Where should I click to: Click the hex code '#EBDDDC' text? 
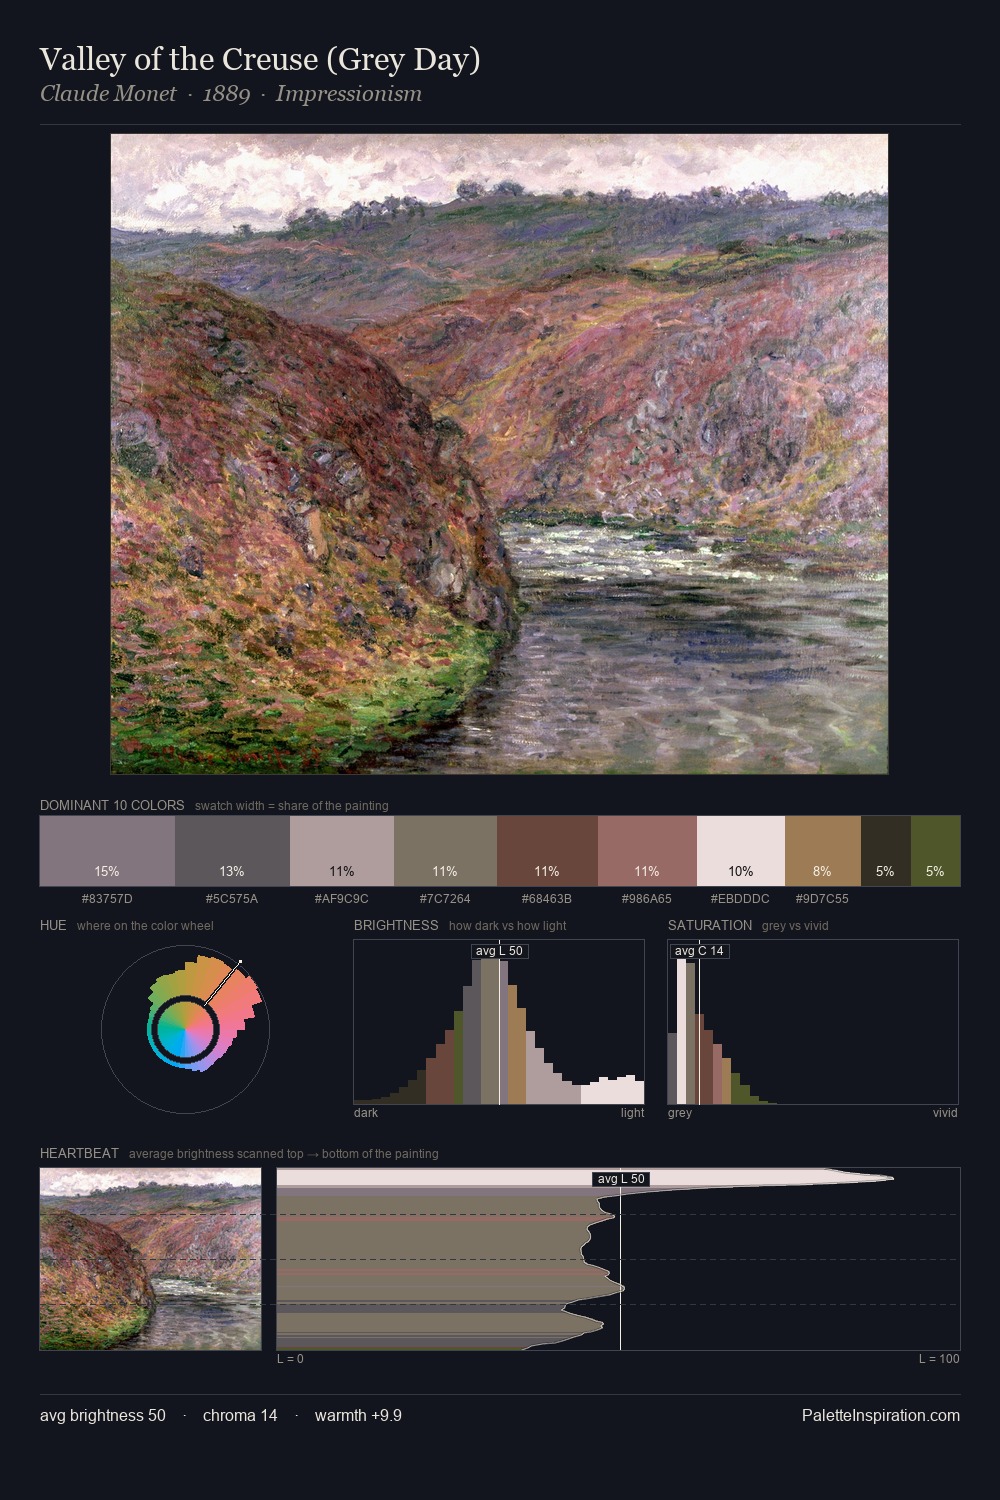point(741,899)
